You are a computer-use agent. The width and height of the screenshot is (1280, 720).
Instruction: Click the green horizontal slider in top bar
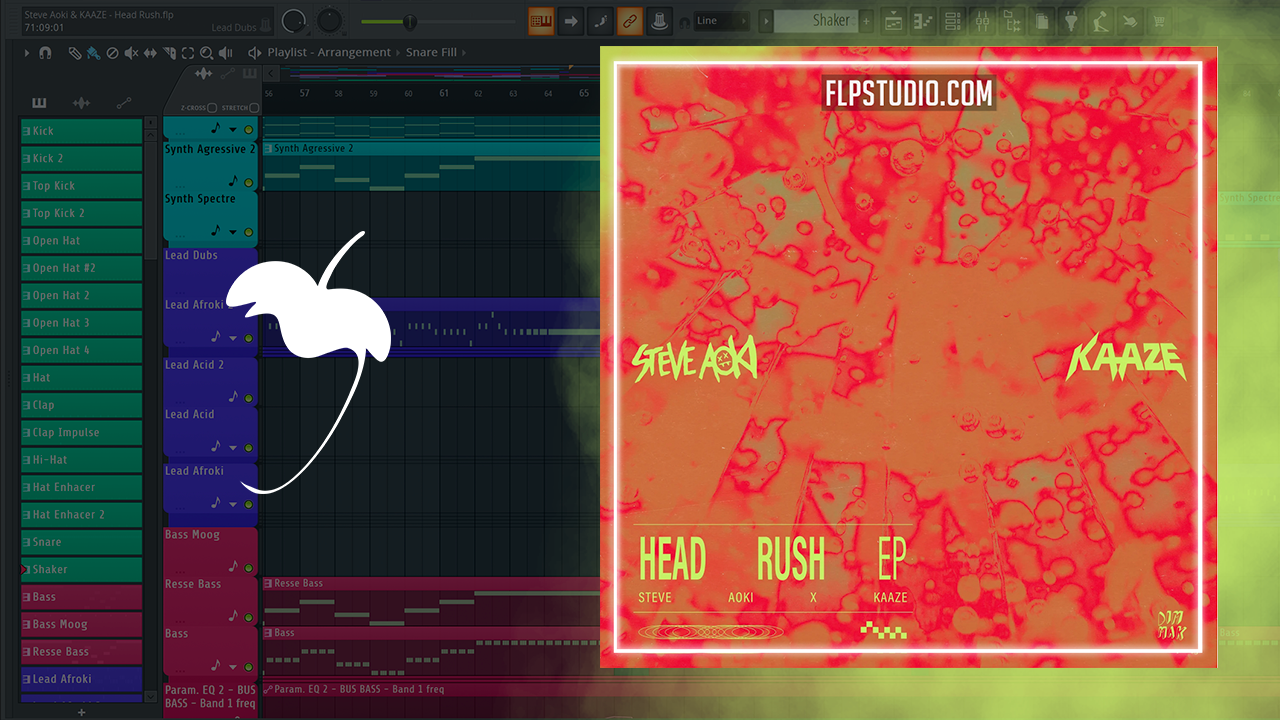pos(409,21)
